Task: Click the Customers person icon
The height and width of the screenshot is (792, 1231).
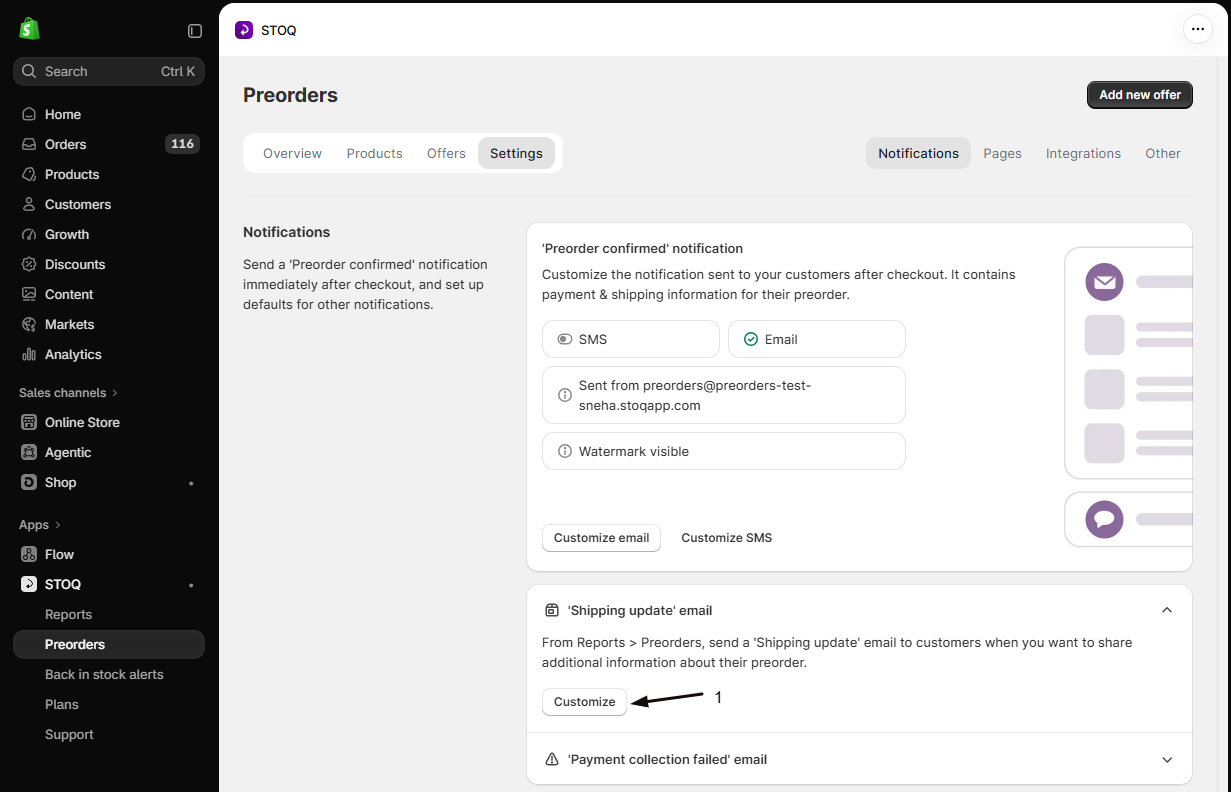Action: (29, 204)
